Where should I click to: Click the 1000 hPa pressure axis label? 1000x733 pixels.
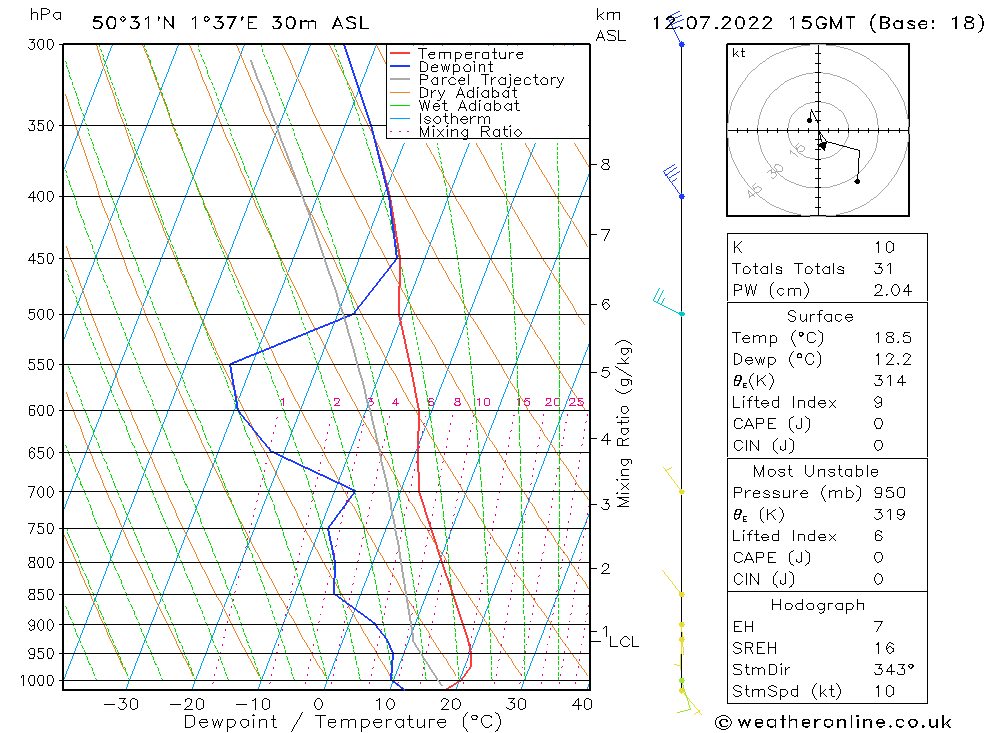click(38, 681)
